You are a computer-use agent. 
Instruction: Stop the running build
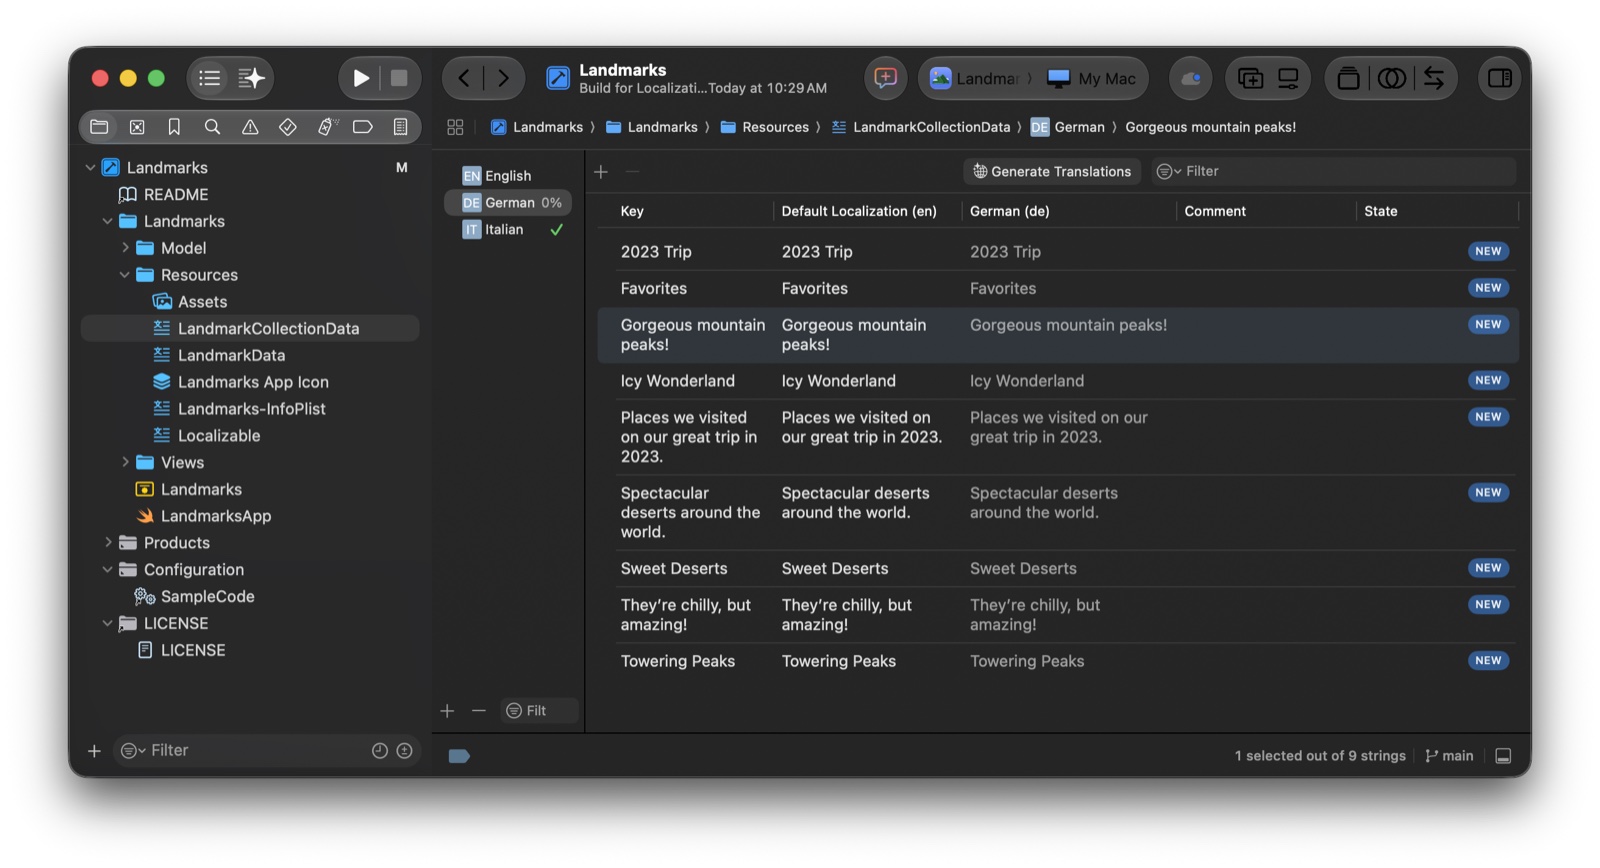[398, 78]
